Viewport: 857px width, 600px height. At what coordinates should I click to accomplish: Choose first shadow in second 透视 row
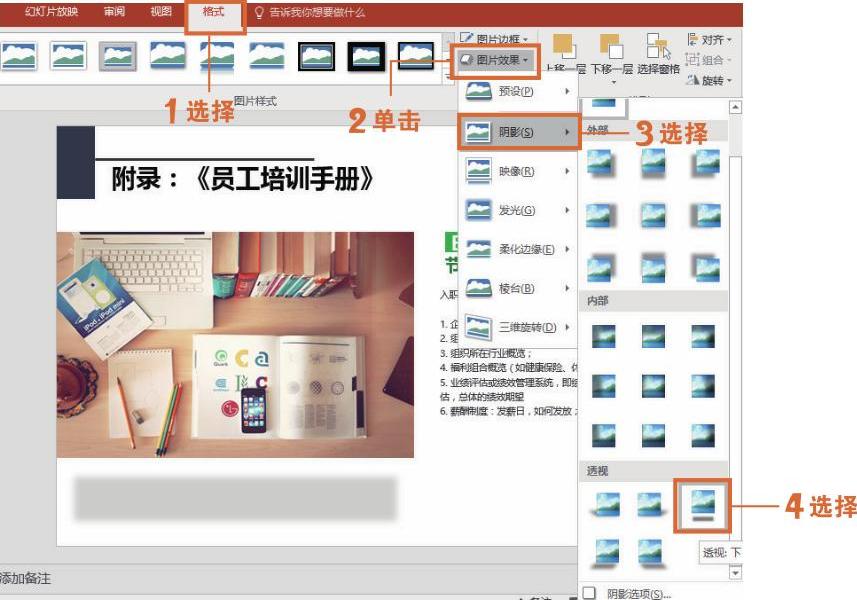tap(606, 552)
